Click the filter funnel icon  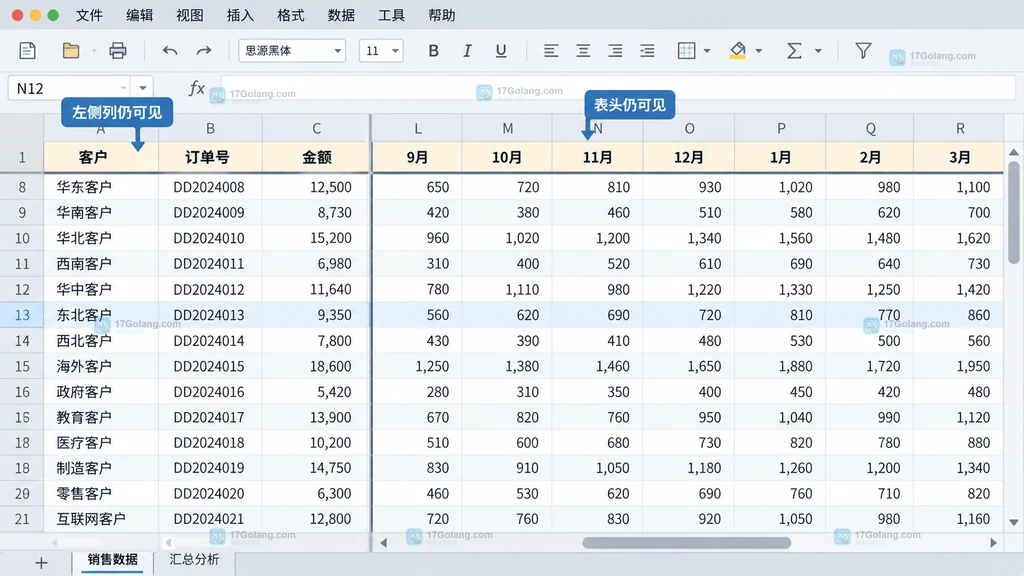863,50
